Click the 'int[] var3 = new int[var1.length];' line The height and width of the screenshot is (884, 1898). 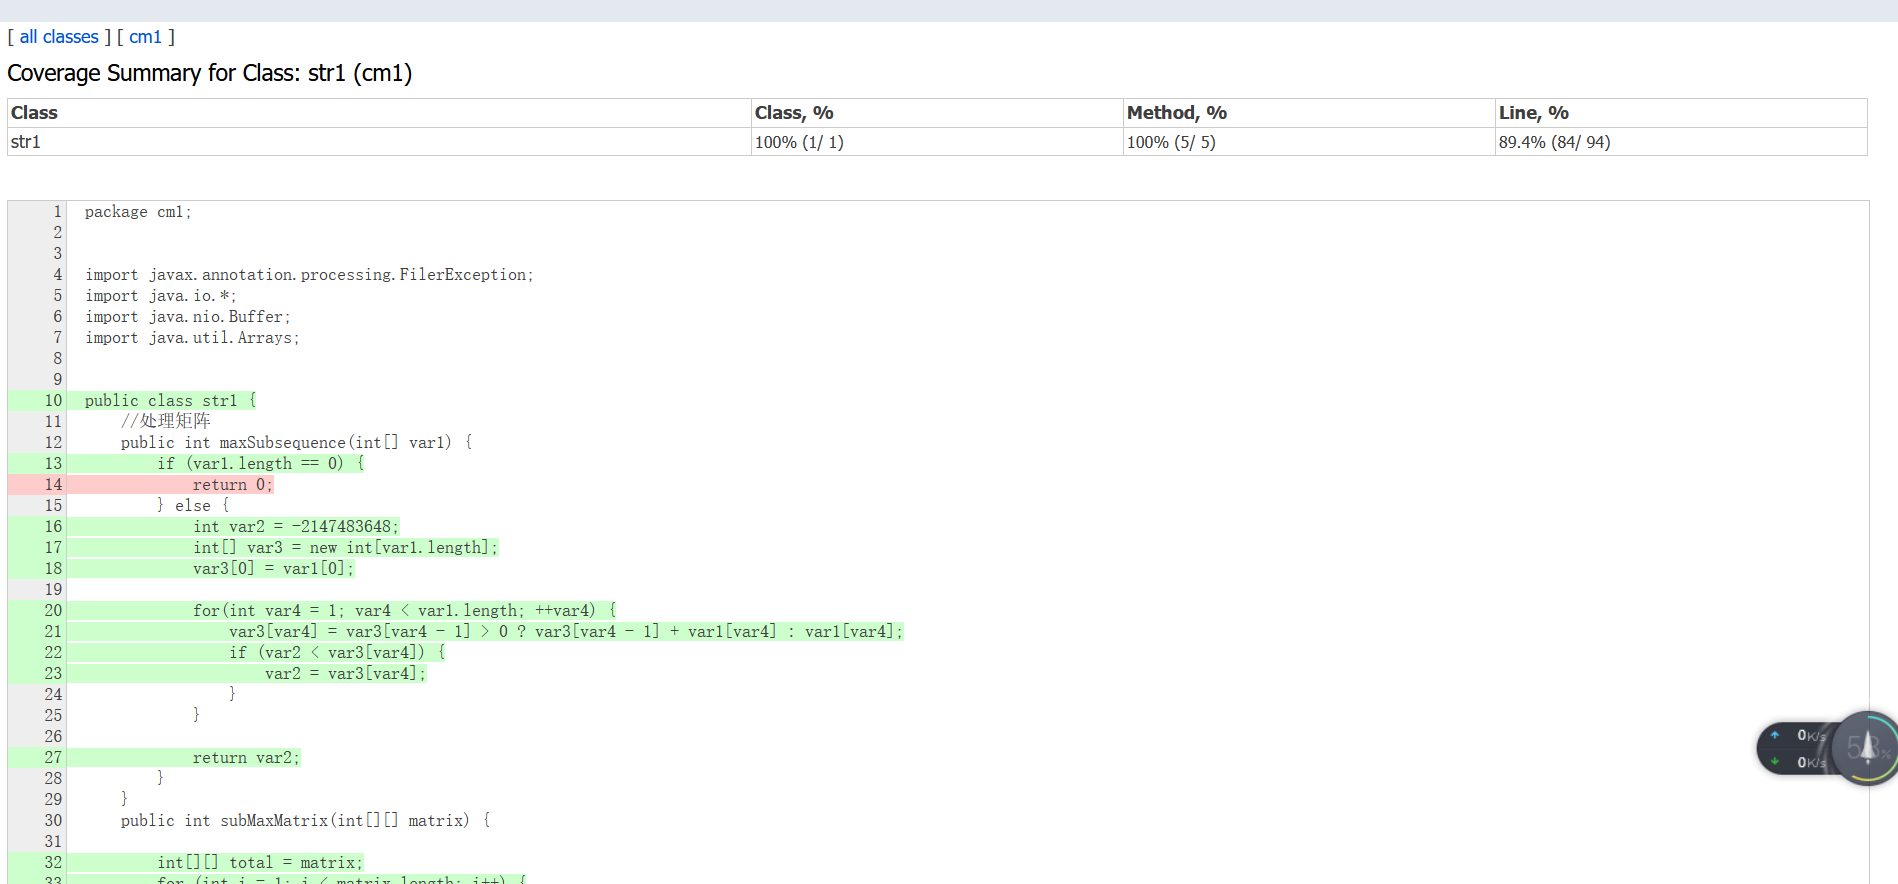coord(345,548)
